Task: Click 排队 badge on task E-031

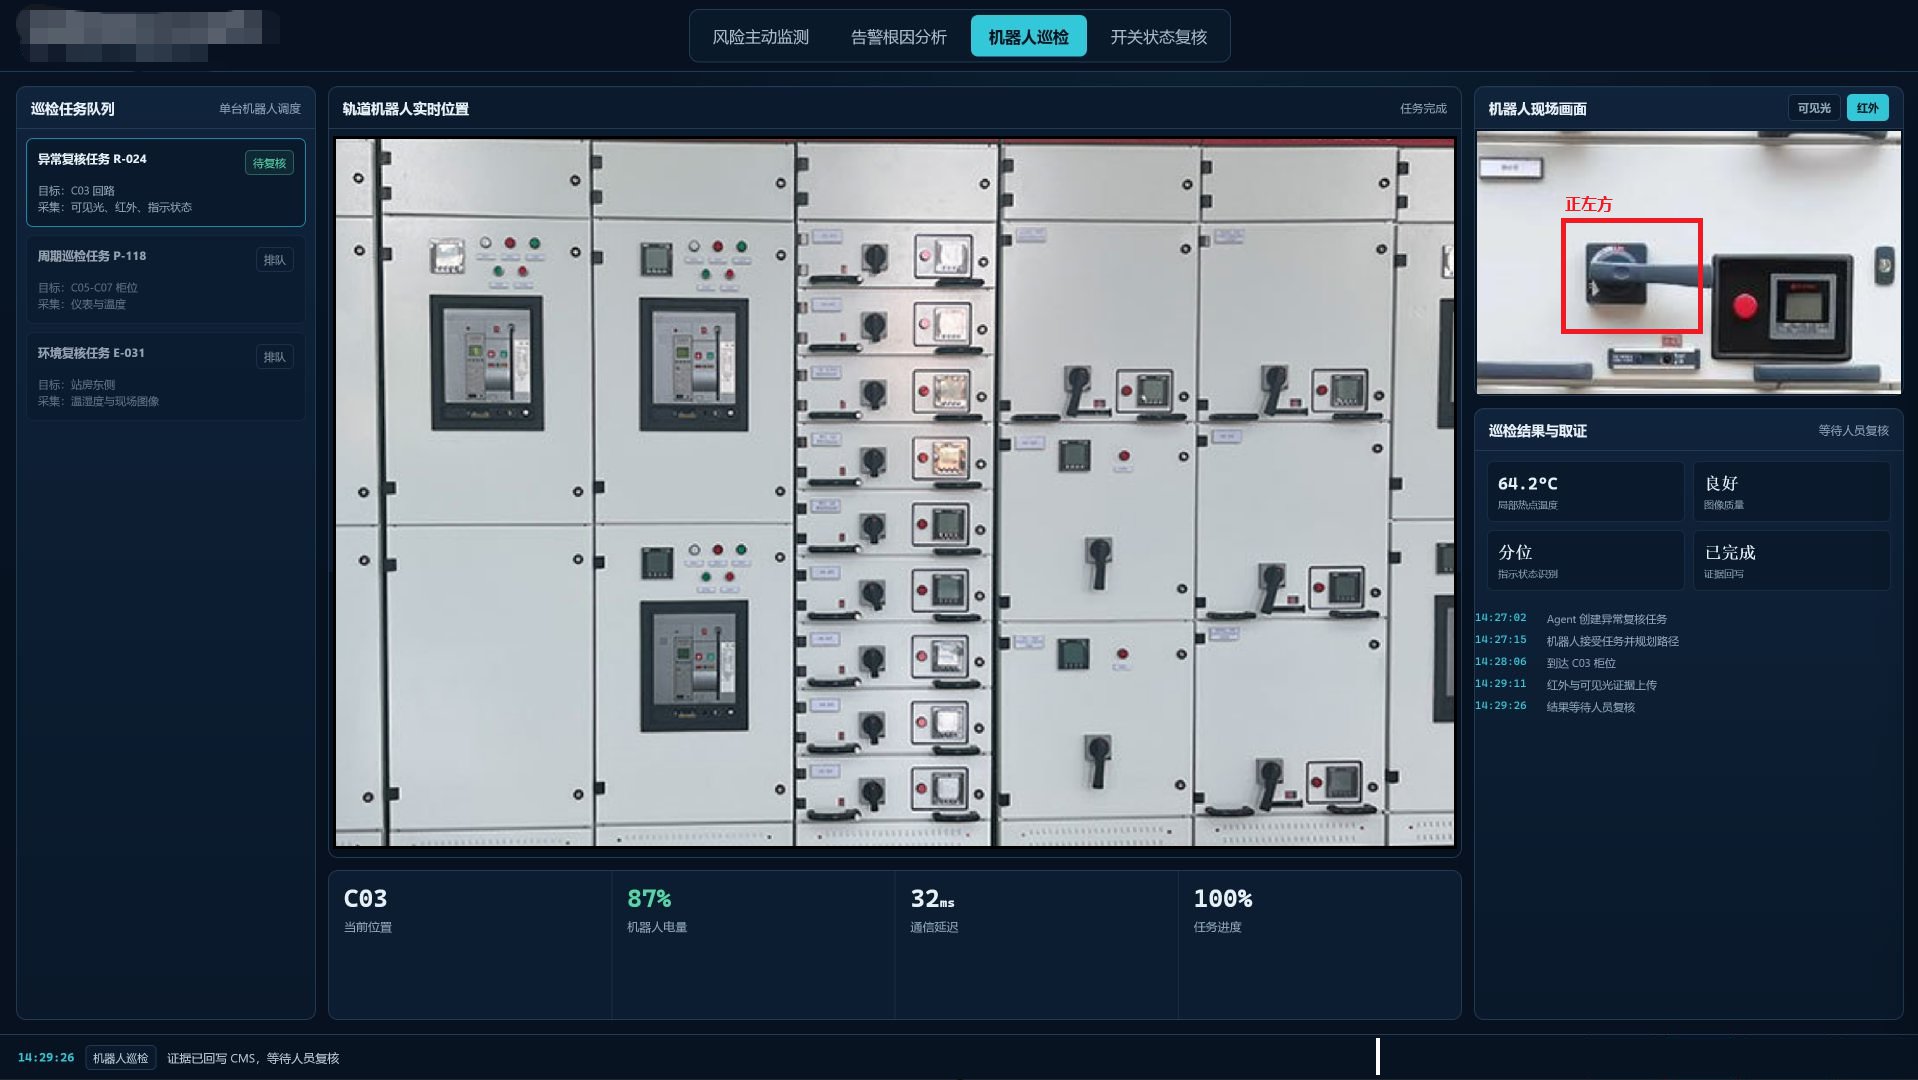Action: click(274, 357)
